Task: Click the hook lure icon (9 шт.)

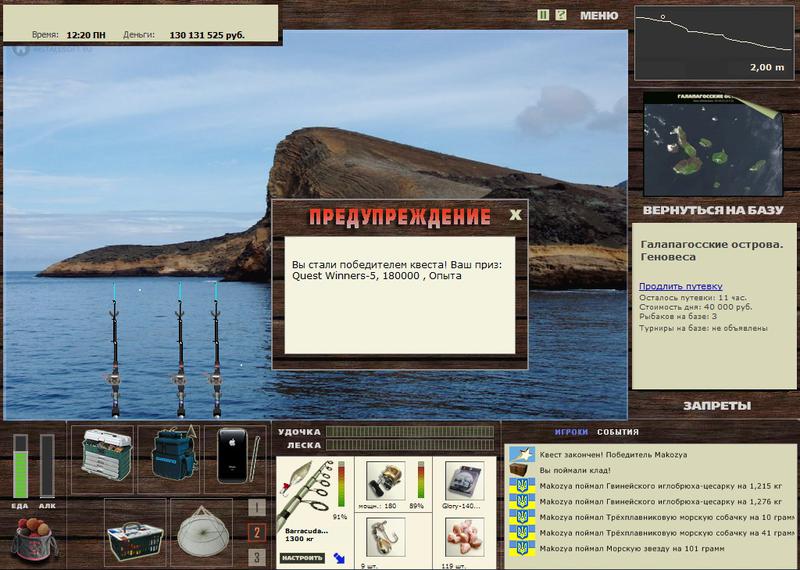Action: click(x=386, y=537)
